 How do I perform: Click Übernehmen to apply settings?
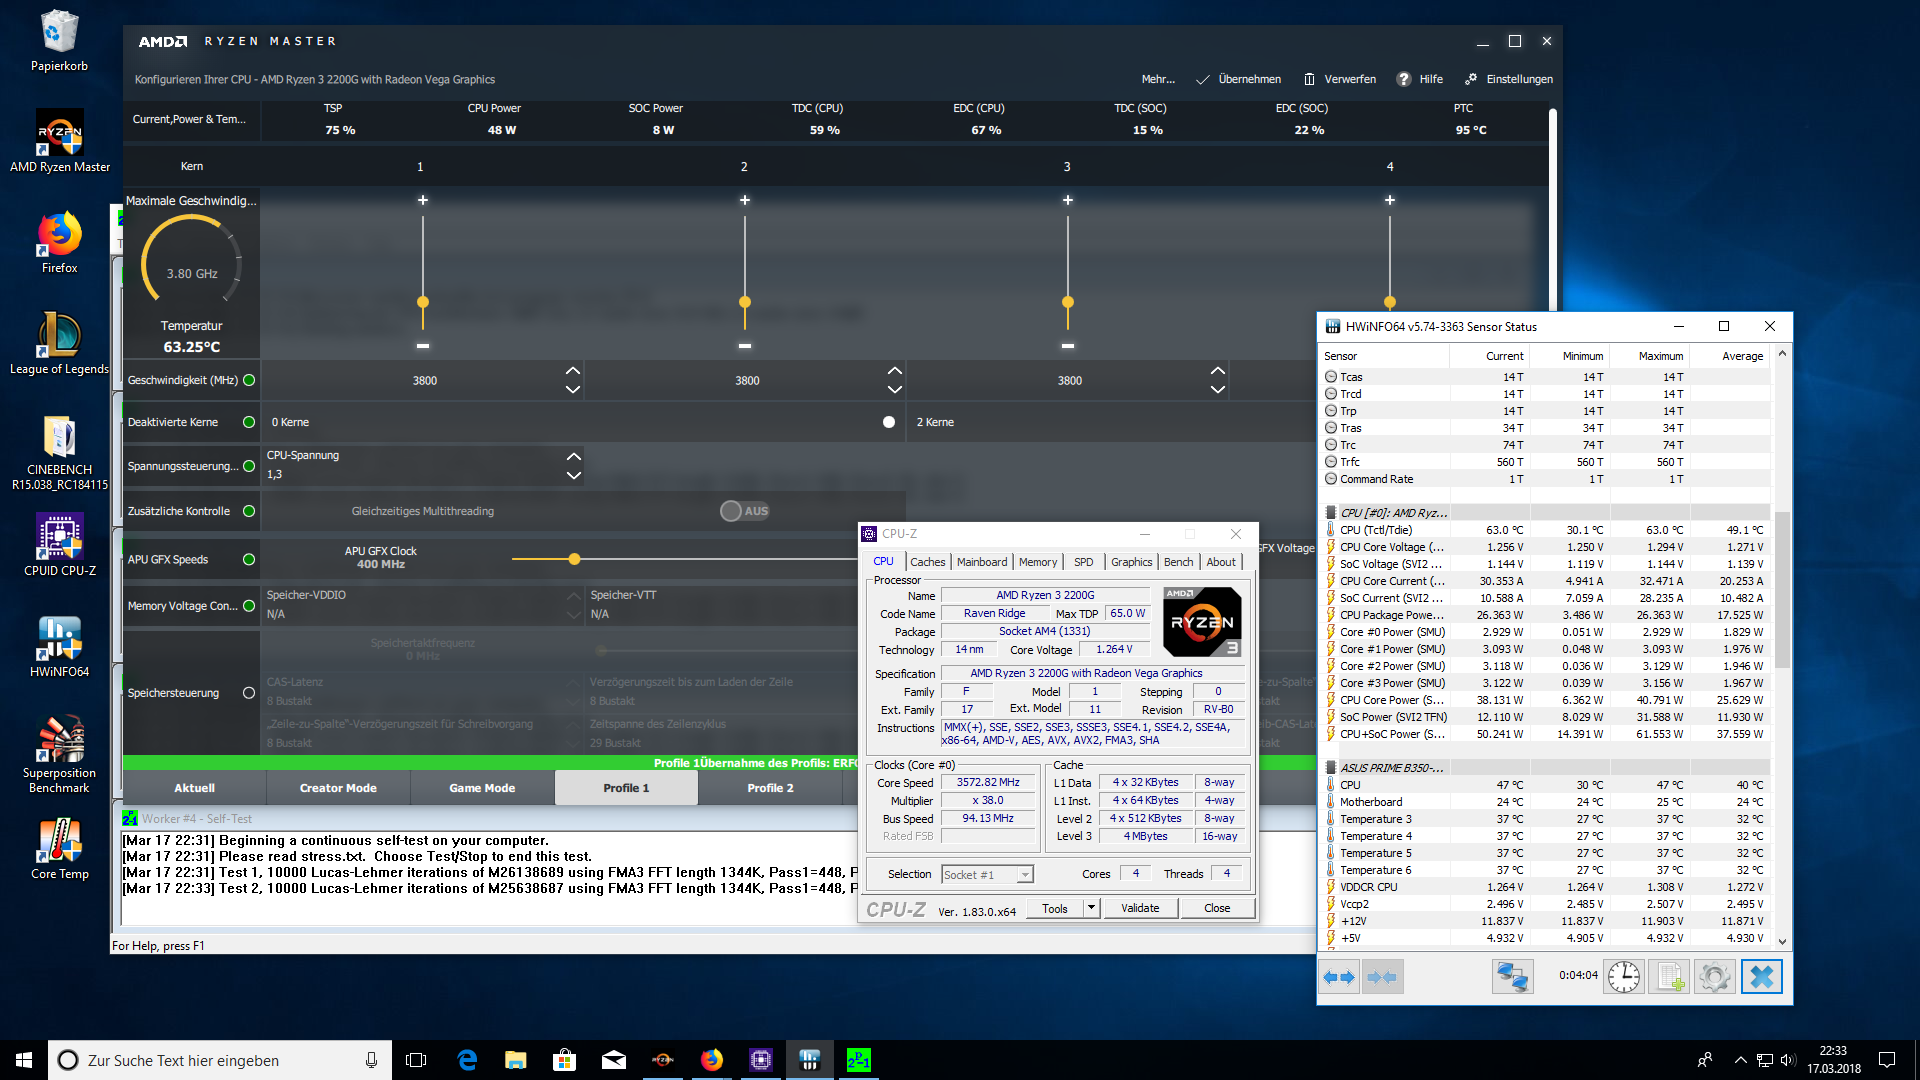(x=1238, y=79)
